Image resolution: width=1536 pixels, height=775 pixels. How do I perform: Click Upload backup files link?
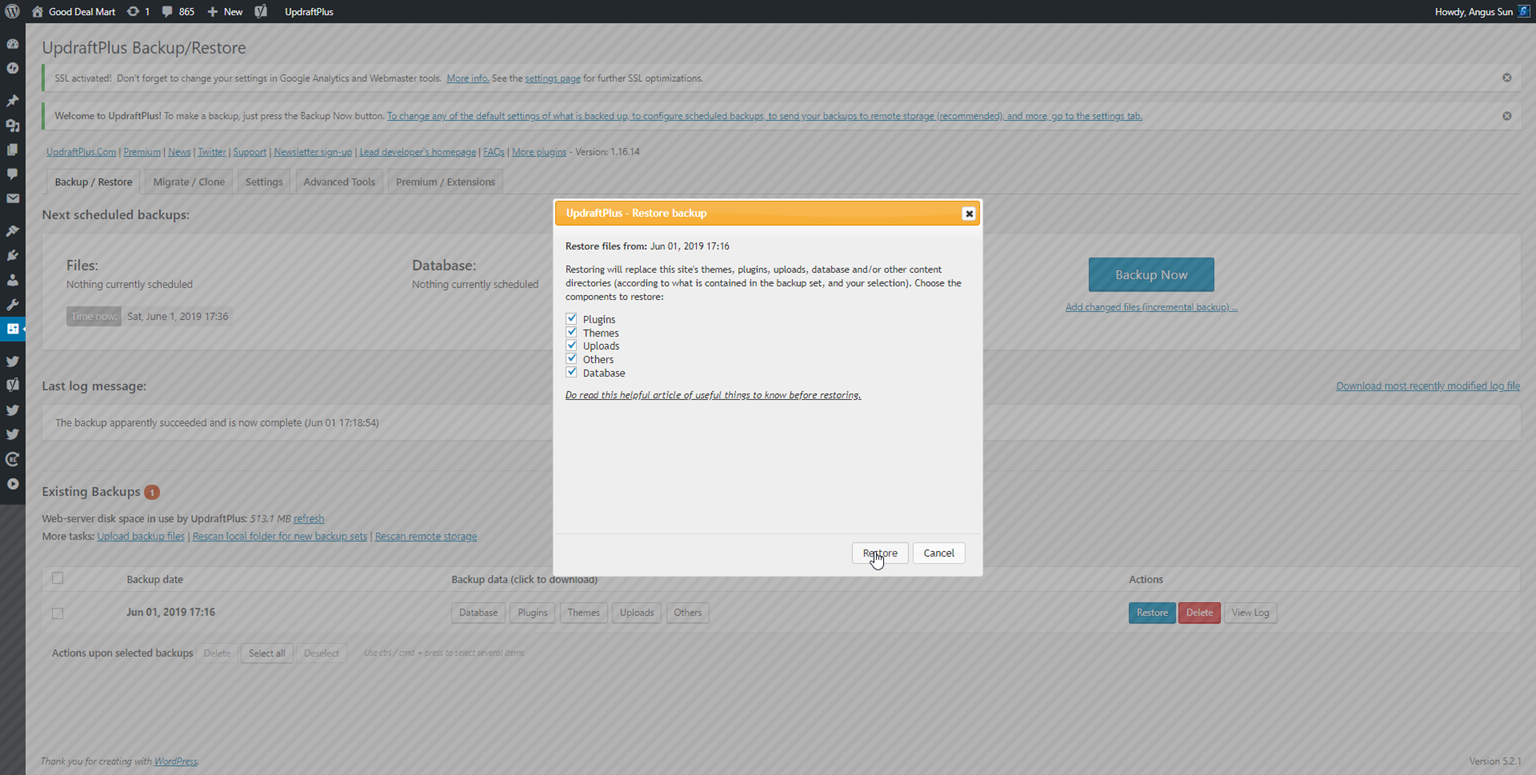[141, 536]
